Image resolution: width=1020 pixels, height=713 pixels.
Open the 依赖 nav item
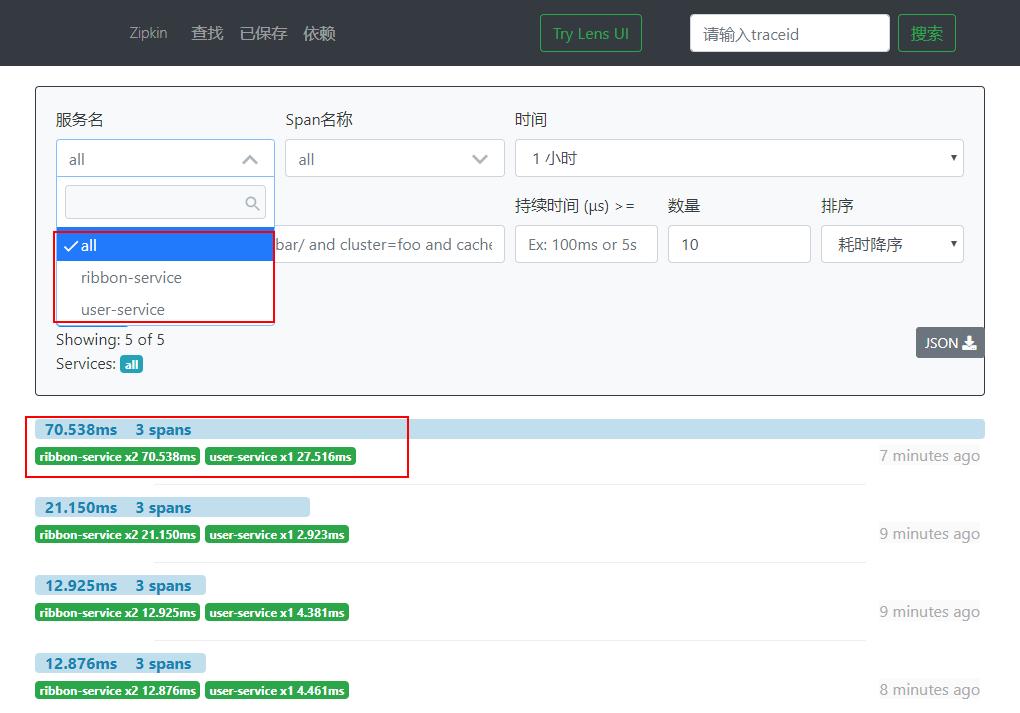[319, 33]
